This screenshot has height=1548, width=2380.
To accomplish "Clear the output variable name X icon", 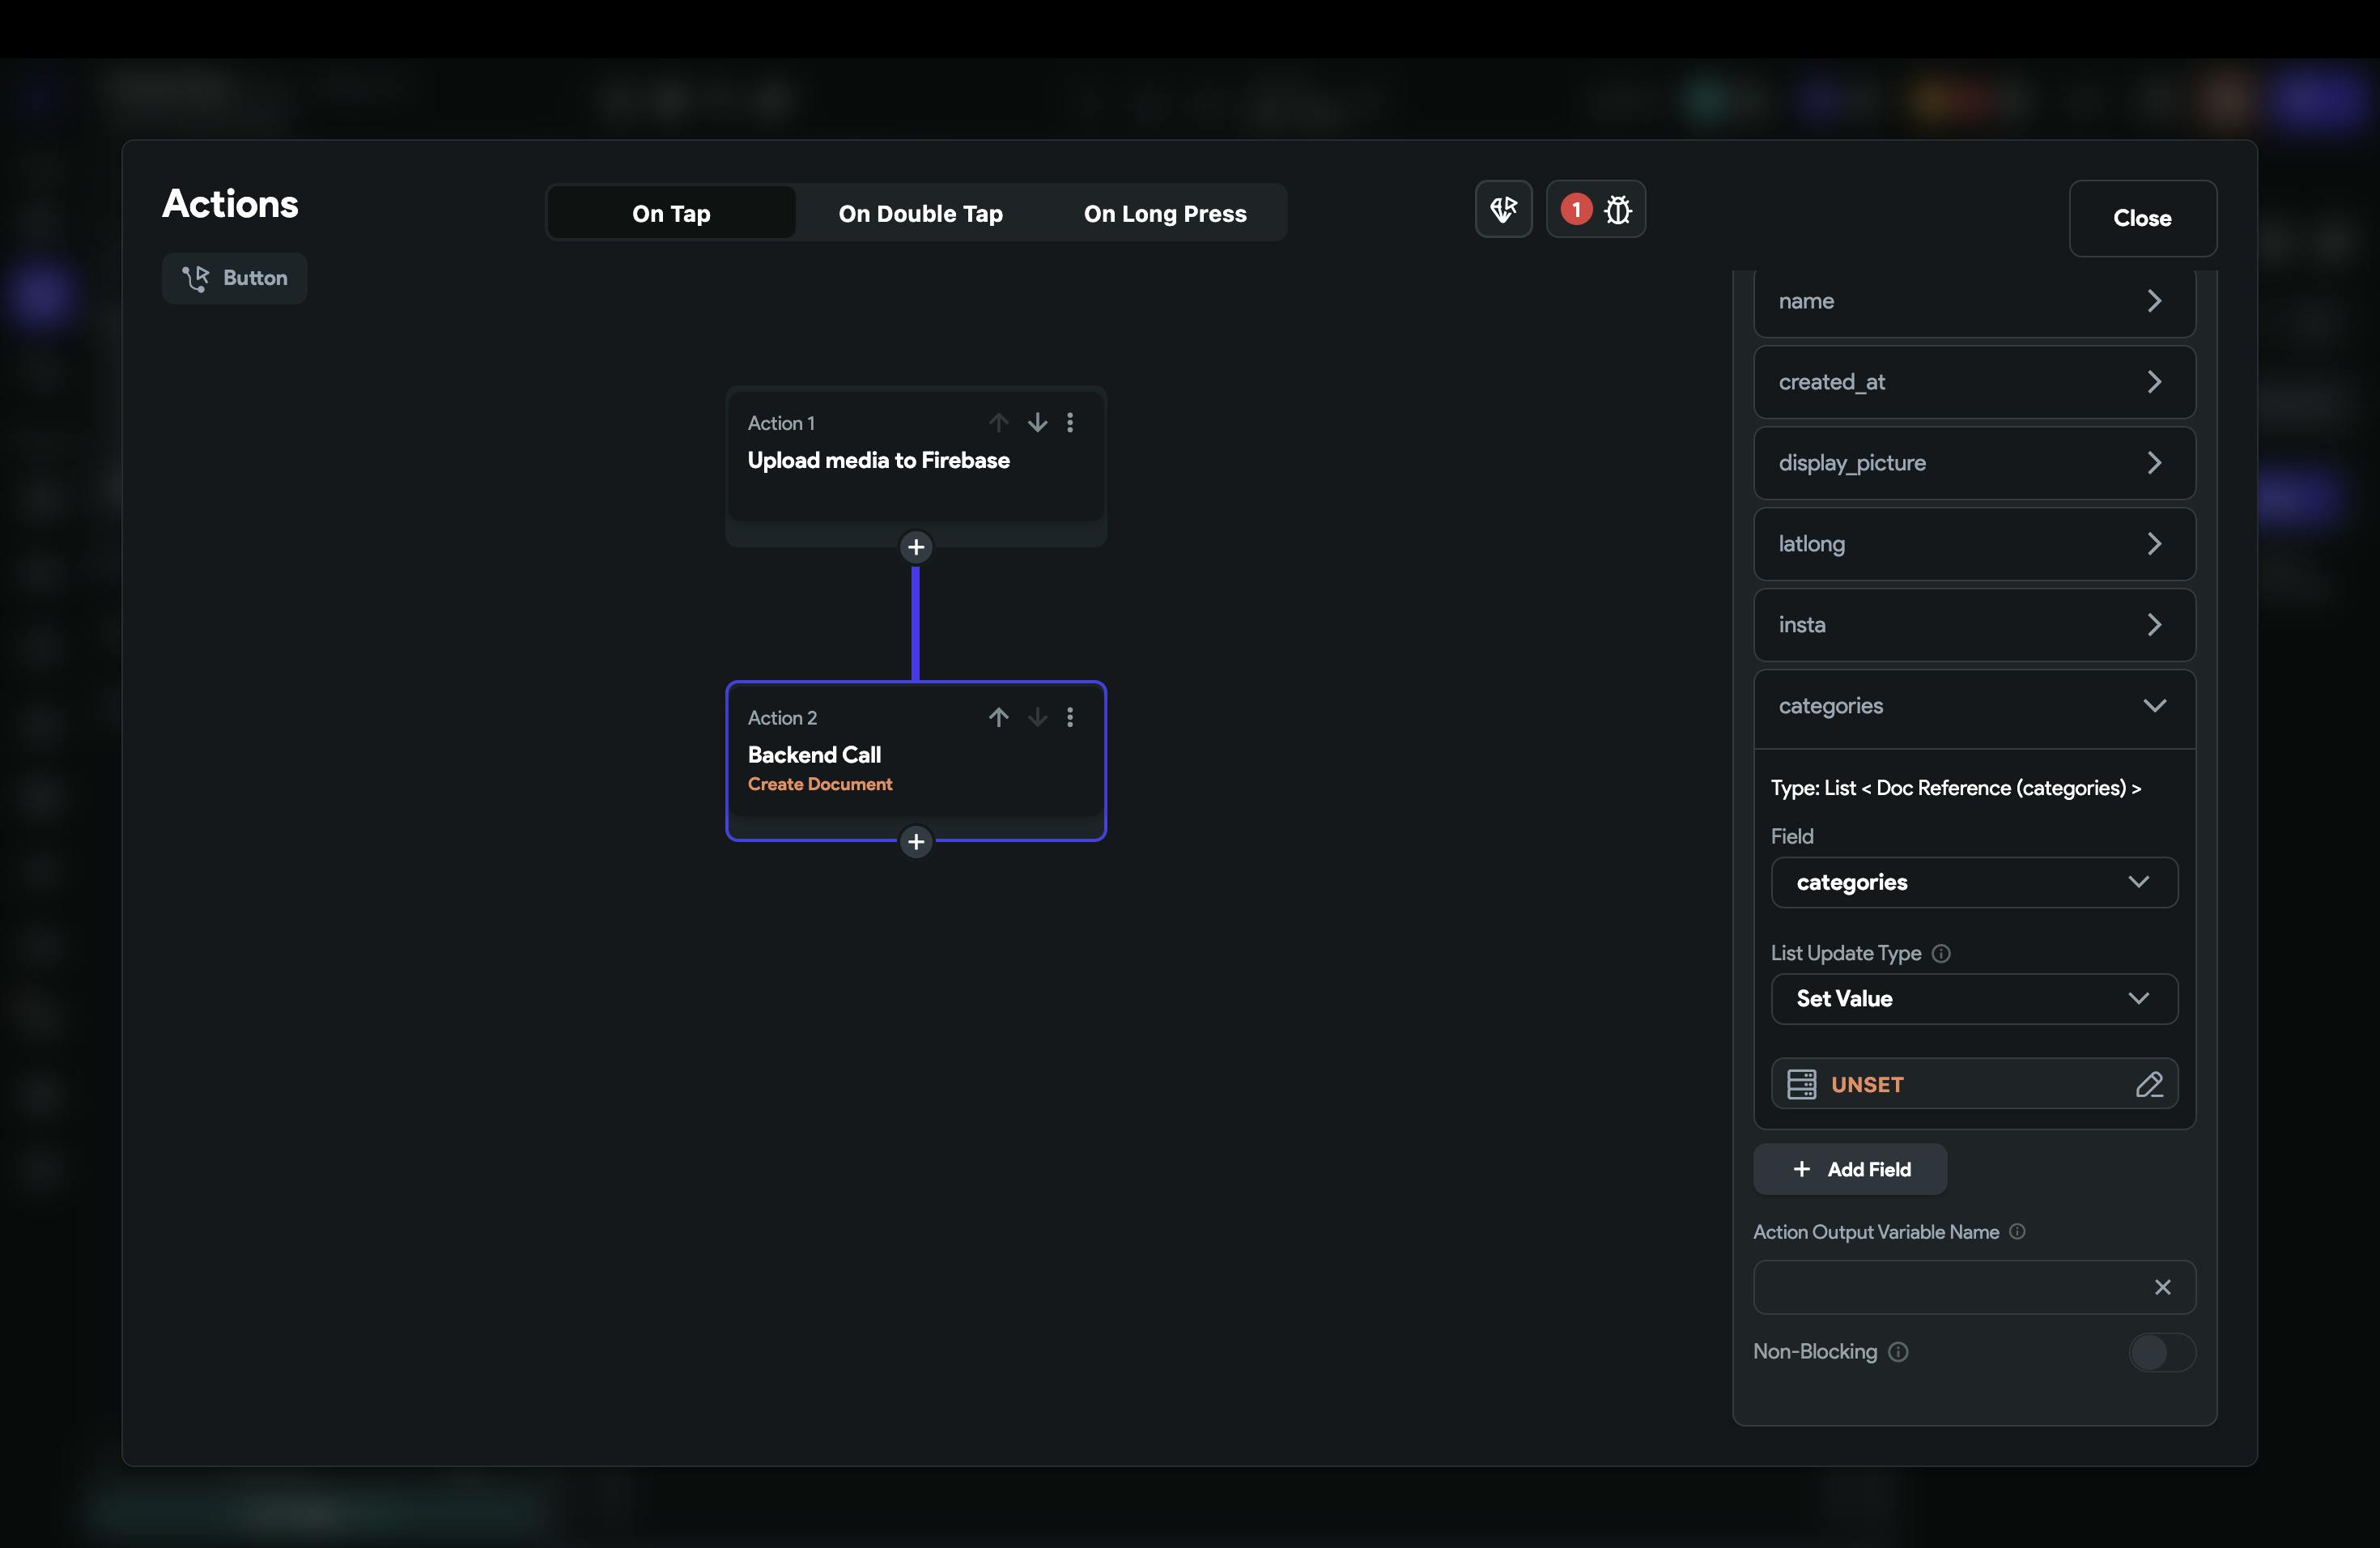I will [x=2162, y=1287].
